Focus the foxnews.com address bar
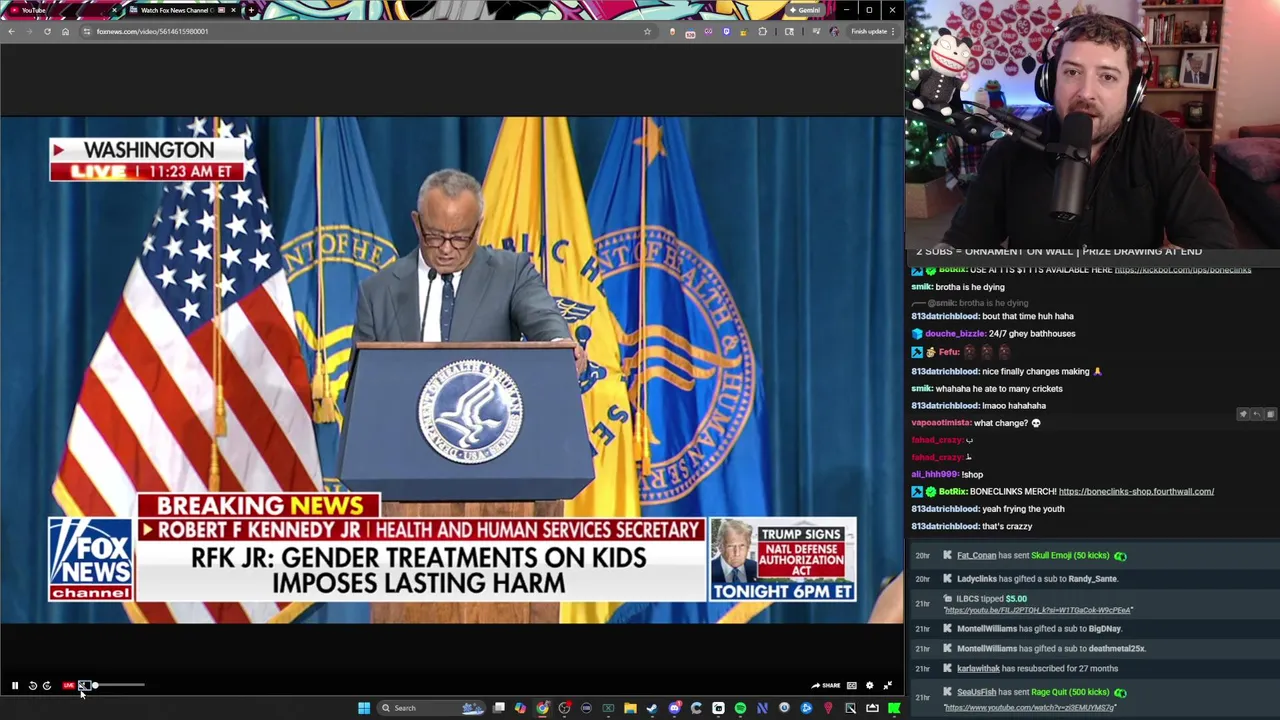The image size is (1280, 720). point(370,31)
